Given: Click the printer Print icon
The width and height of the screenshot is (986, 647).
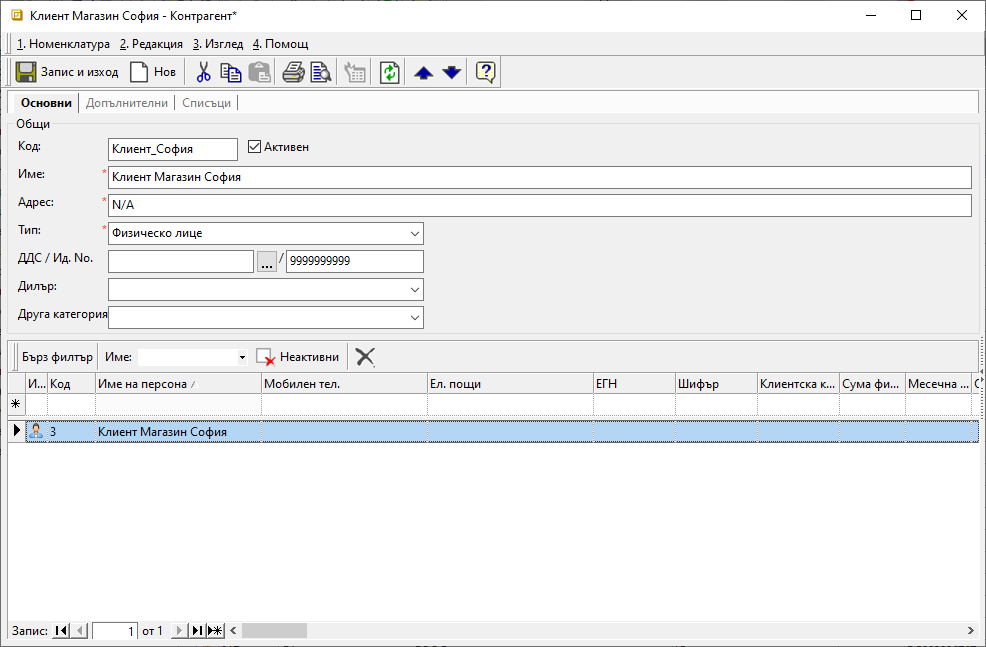Looking at the screenshot, I should pyautogui.click(x=293, y=72).
